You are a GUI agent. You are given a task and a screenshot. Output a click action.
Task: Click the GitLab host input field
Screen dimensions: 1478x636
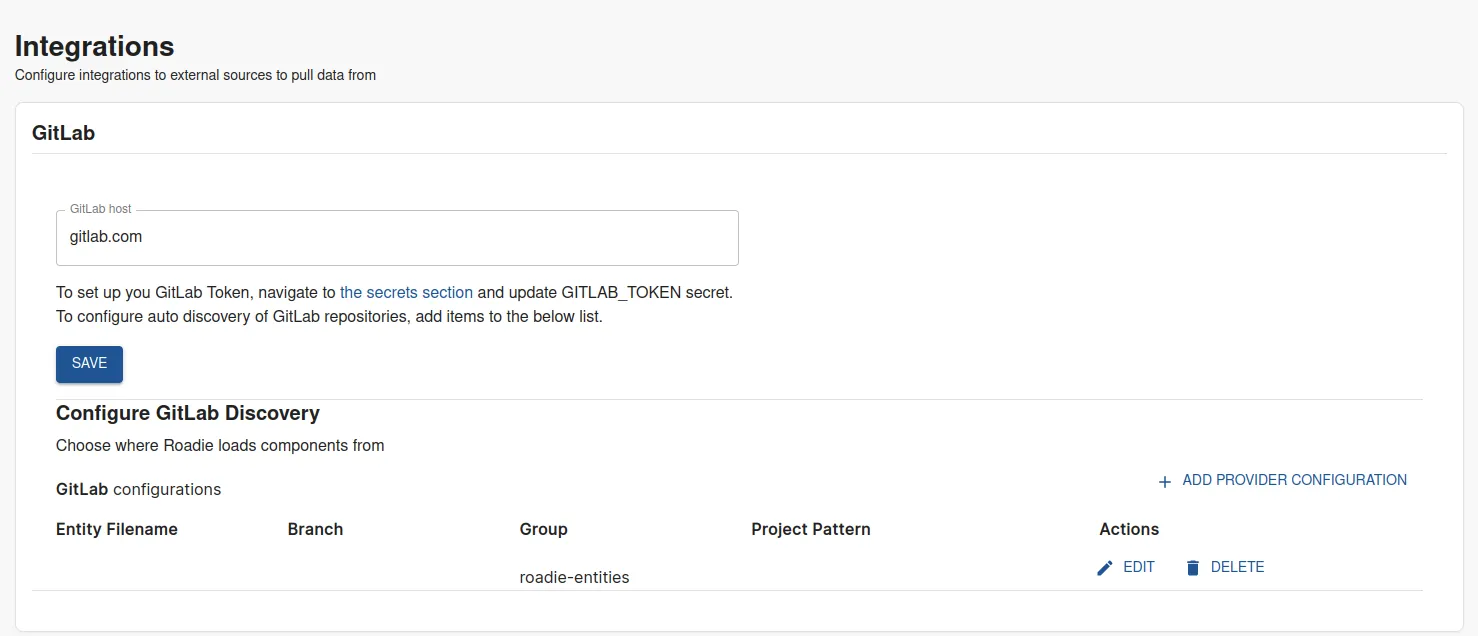(397, 237)
